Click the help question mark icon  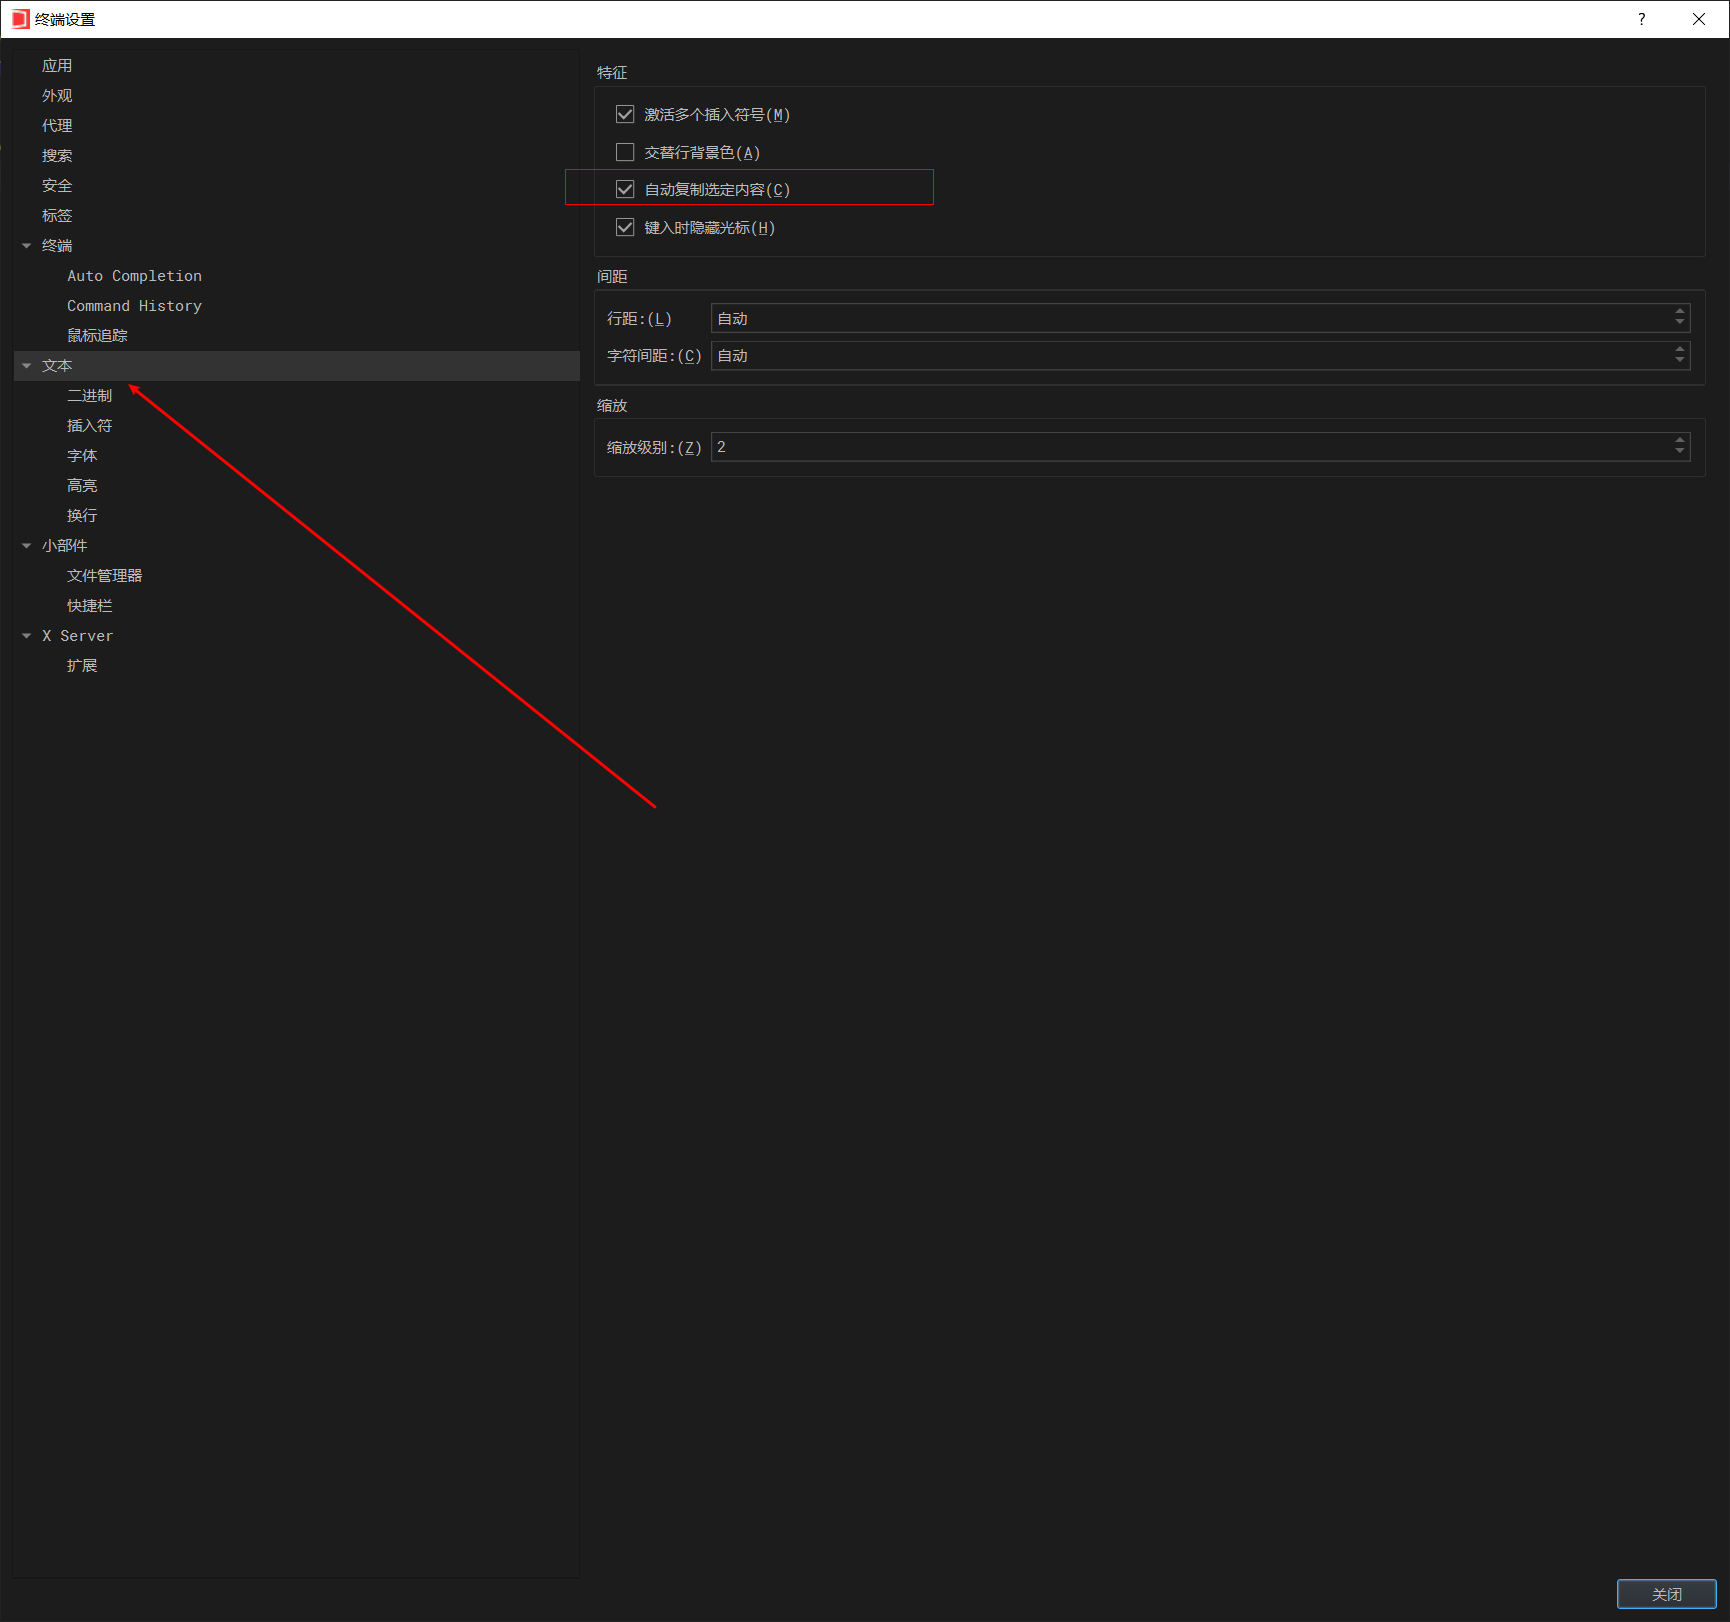tap(1641, 19)
